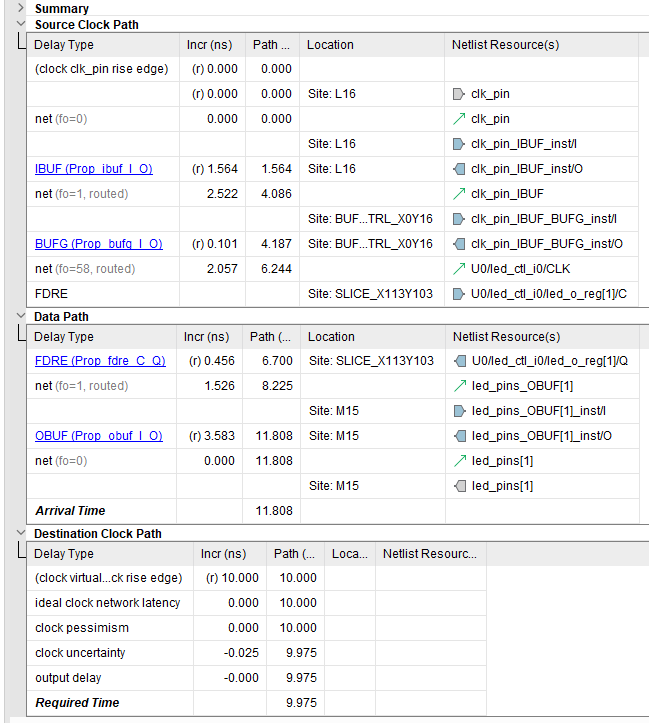This screenshot has width=649, height=723.
Task: Click the Destination Clock Path 'Loca...' header
Action: coord(350,553)
